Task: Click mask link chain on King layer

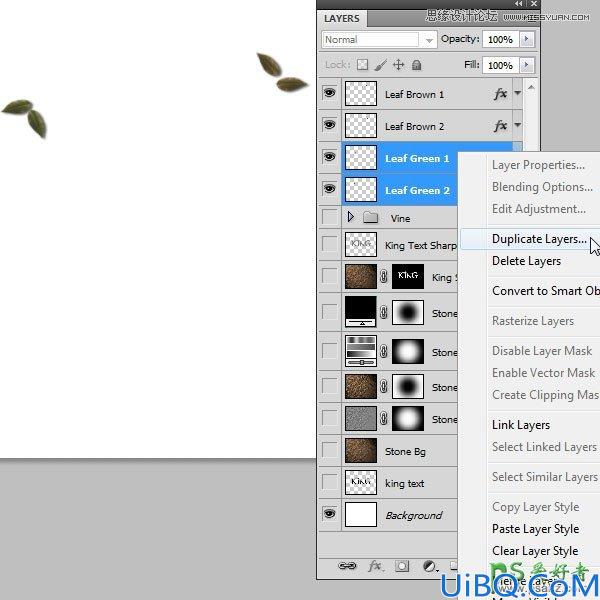Action: point(384,276)
